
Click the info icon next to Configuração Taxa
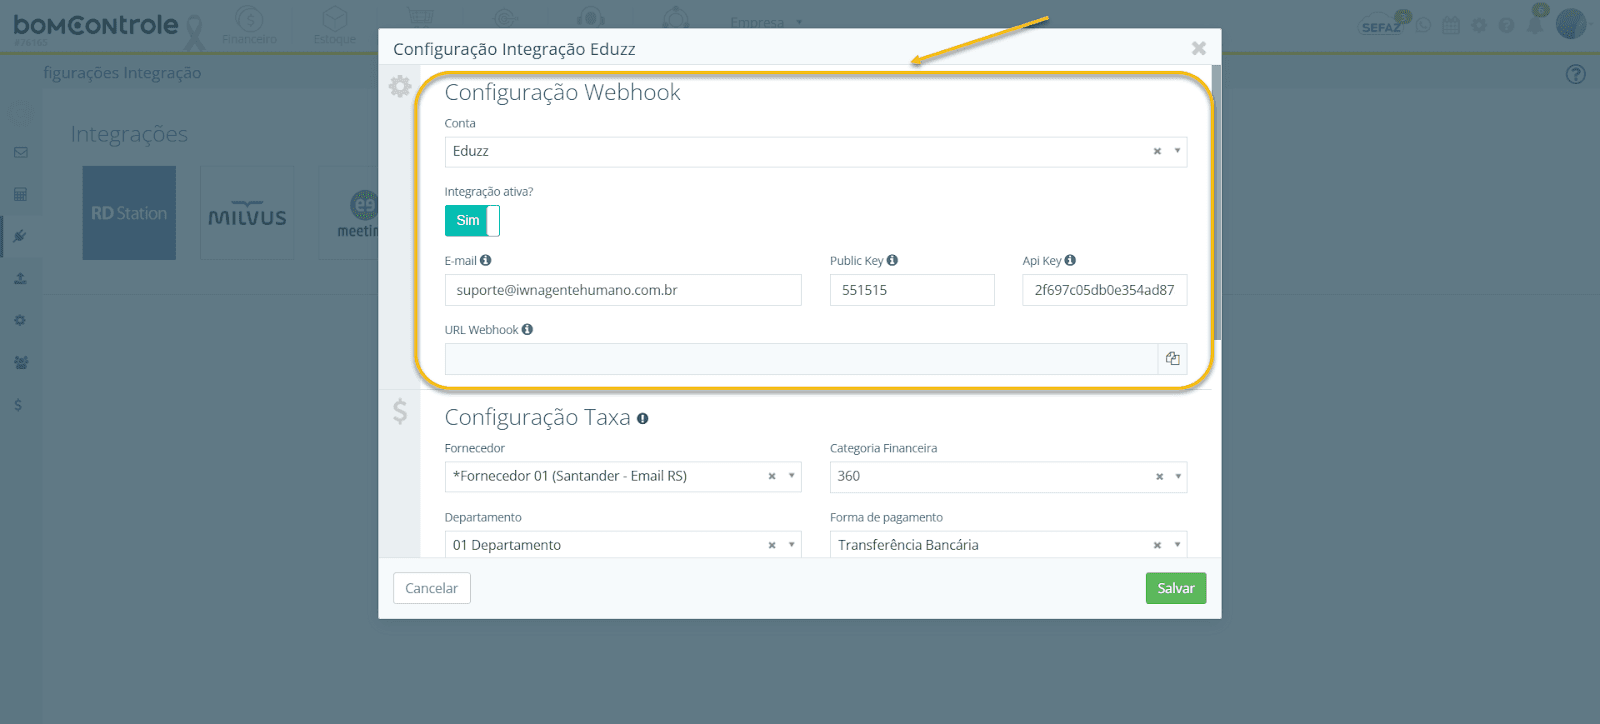tap(643, 419)
